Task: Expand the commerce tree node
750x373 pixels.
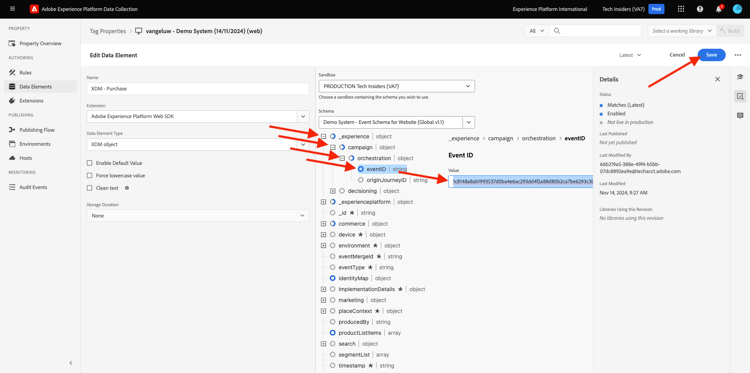Action: click(x=323, y=224)
